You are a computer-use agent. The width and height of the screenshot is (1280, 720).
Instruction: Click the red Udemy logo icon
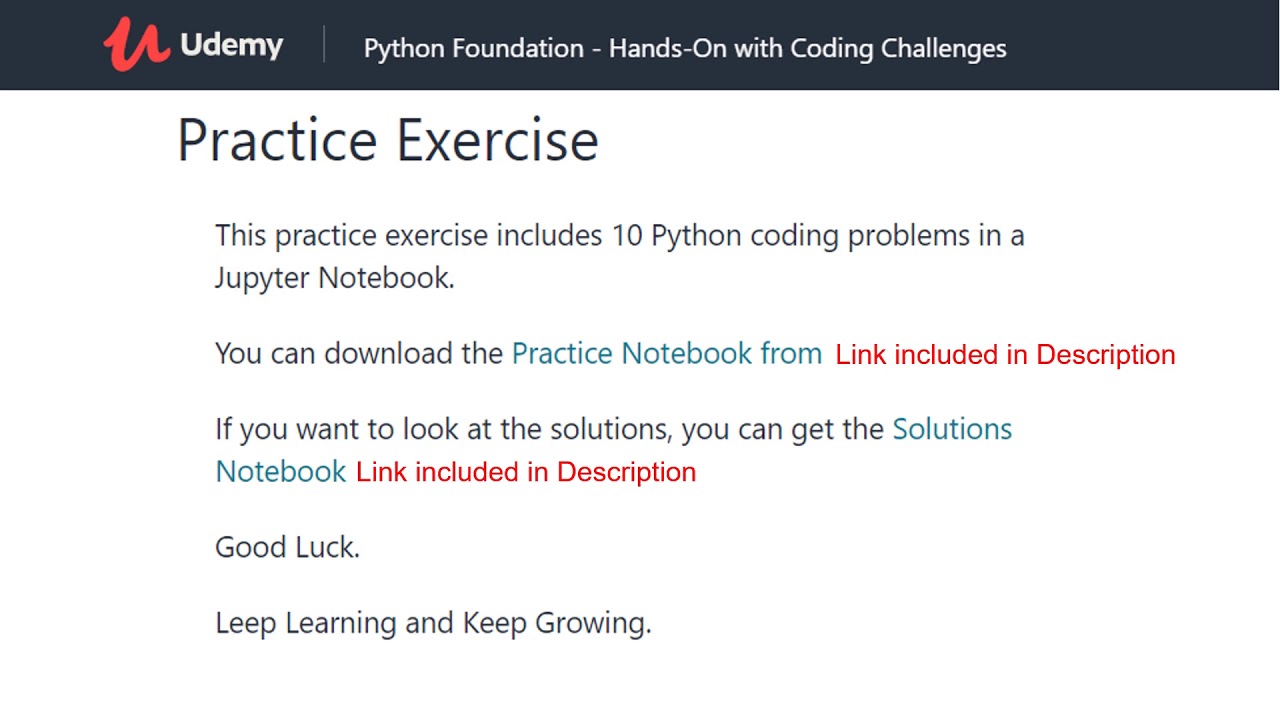tap(136, 45)
